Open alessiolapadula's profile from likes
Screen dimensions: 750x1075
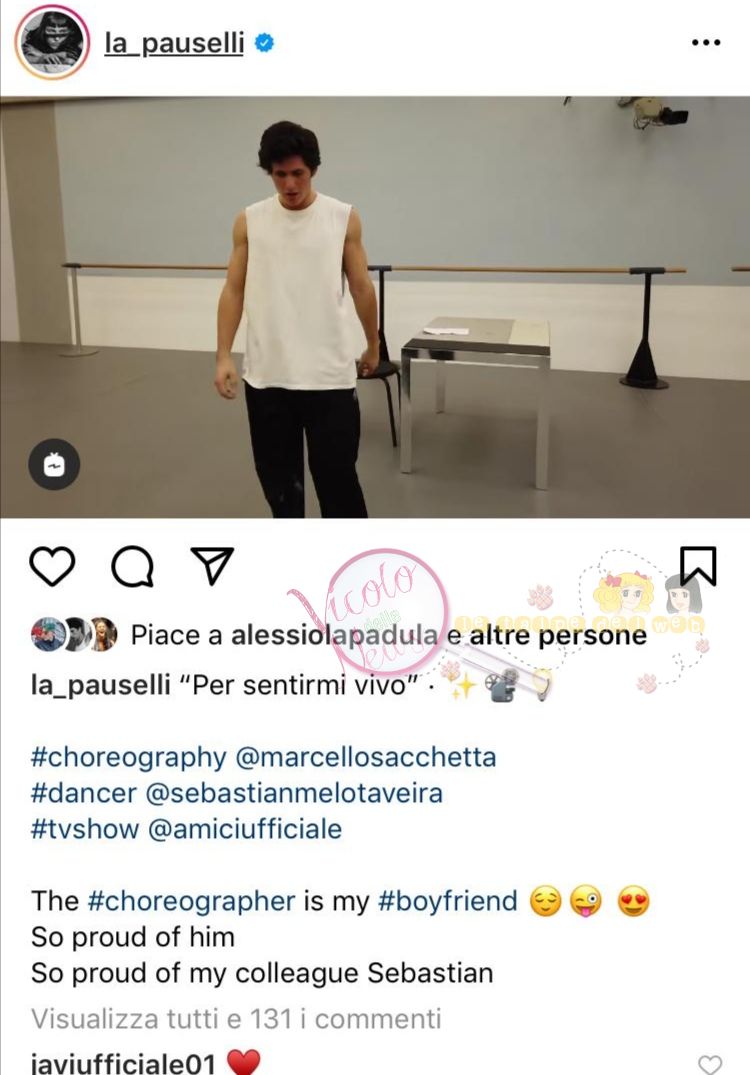(334, 635)
